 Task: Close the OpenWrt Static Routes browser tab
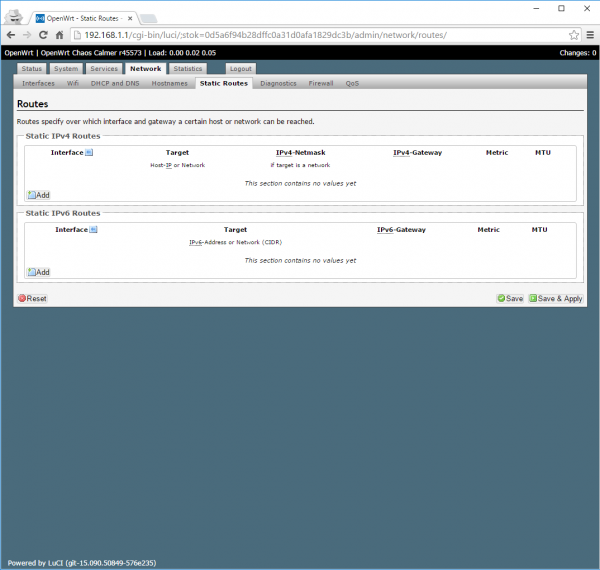pyautogui.click(x=129, y=17)
